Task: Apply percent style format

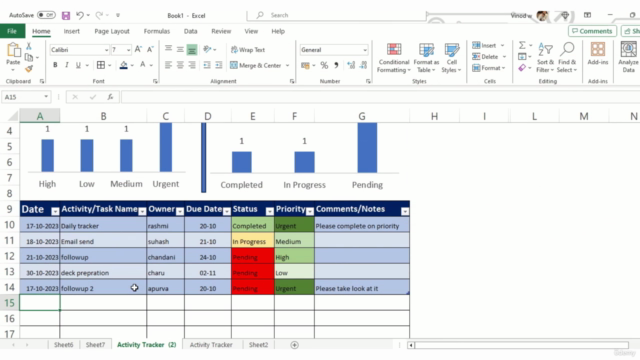Action: point(324,65)
